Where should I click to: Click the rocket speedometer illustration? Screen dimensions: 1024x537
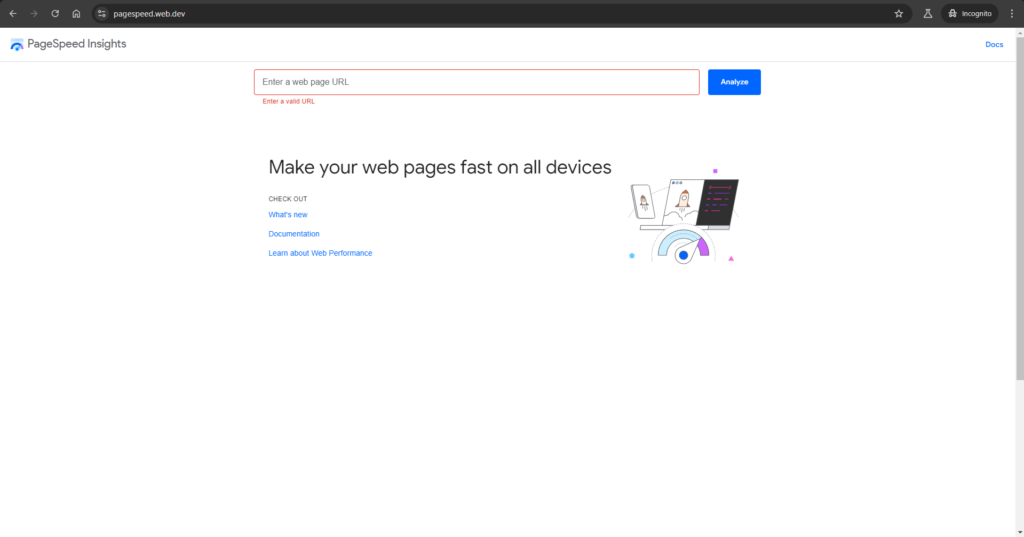(683, 216)
